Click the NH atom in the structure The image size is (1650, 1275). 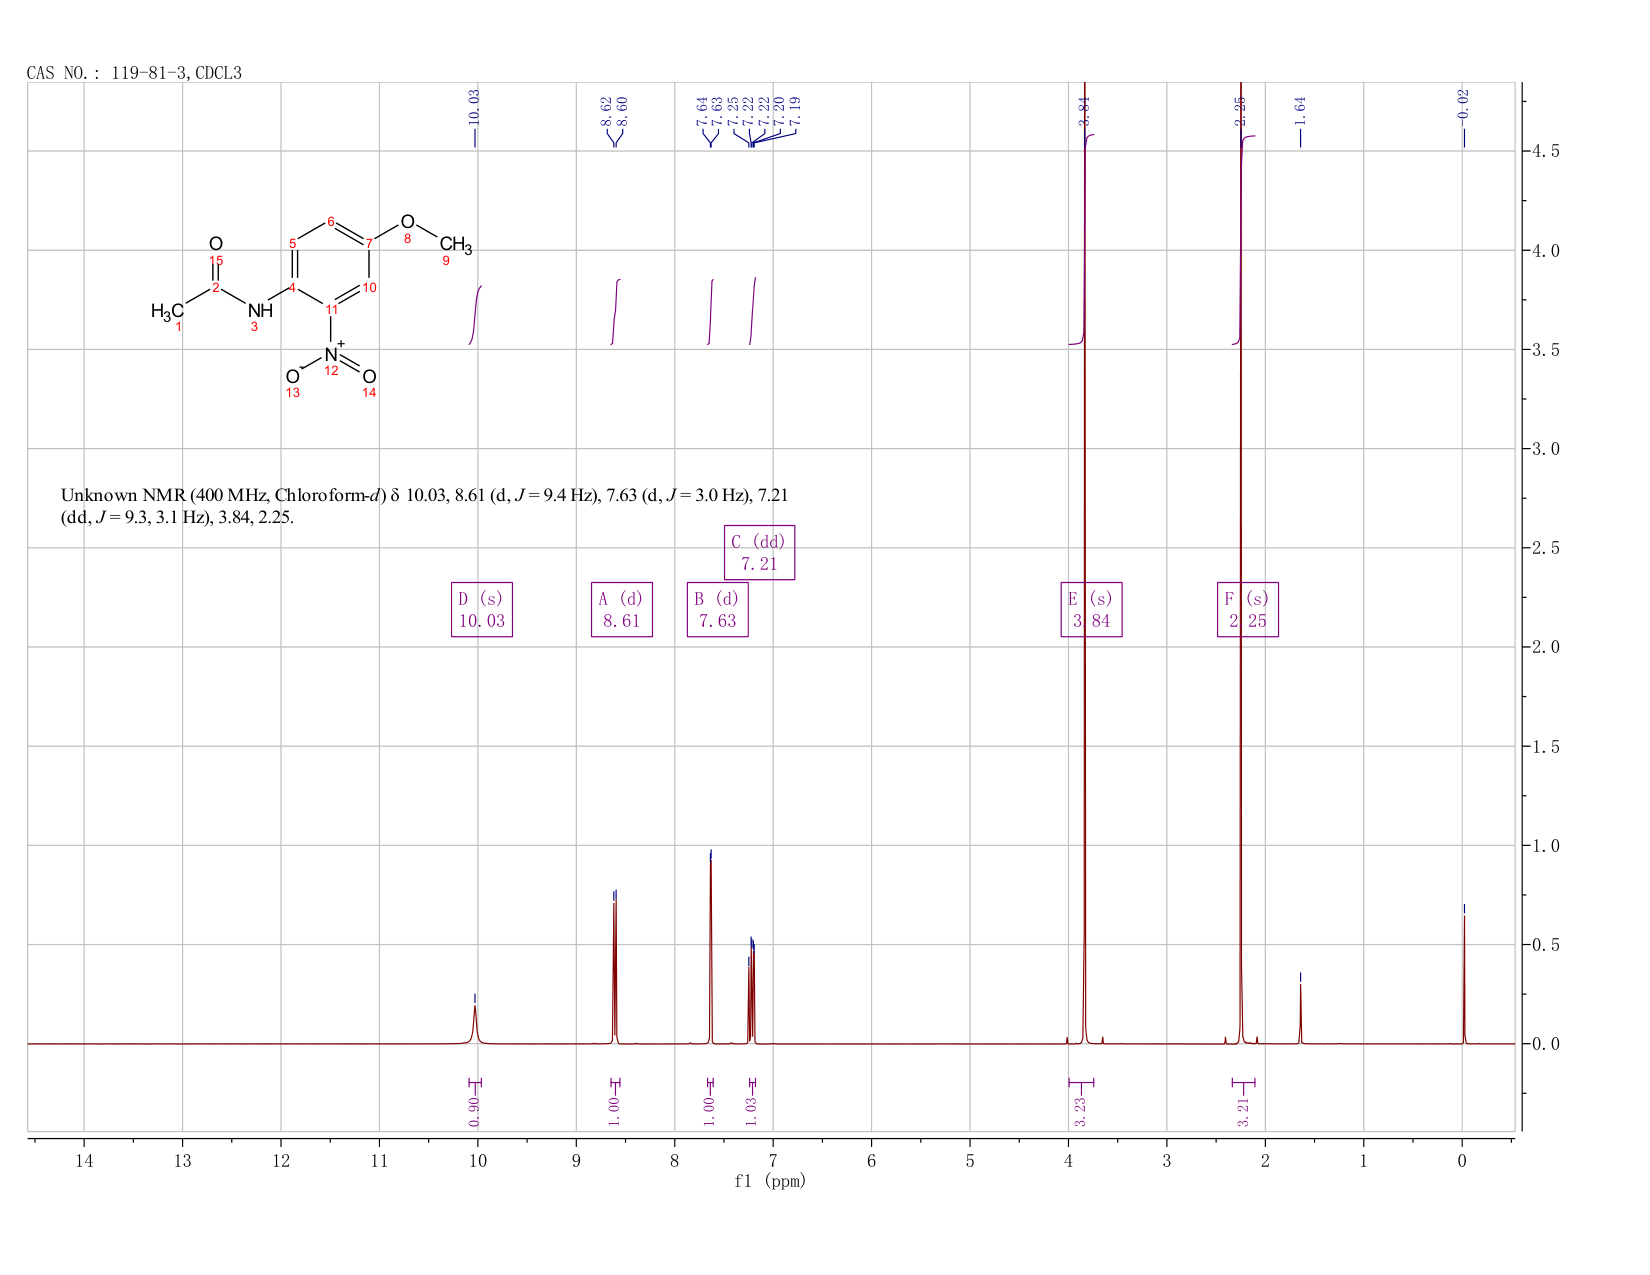point(260,310)
